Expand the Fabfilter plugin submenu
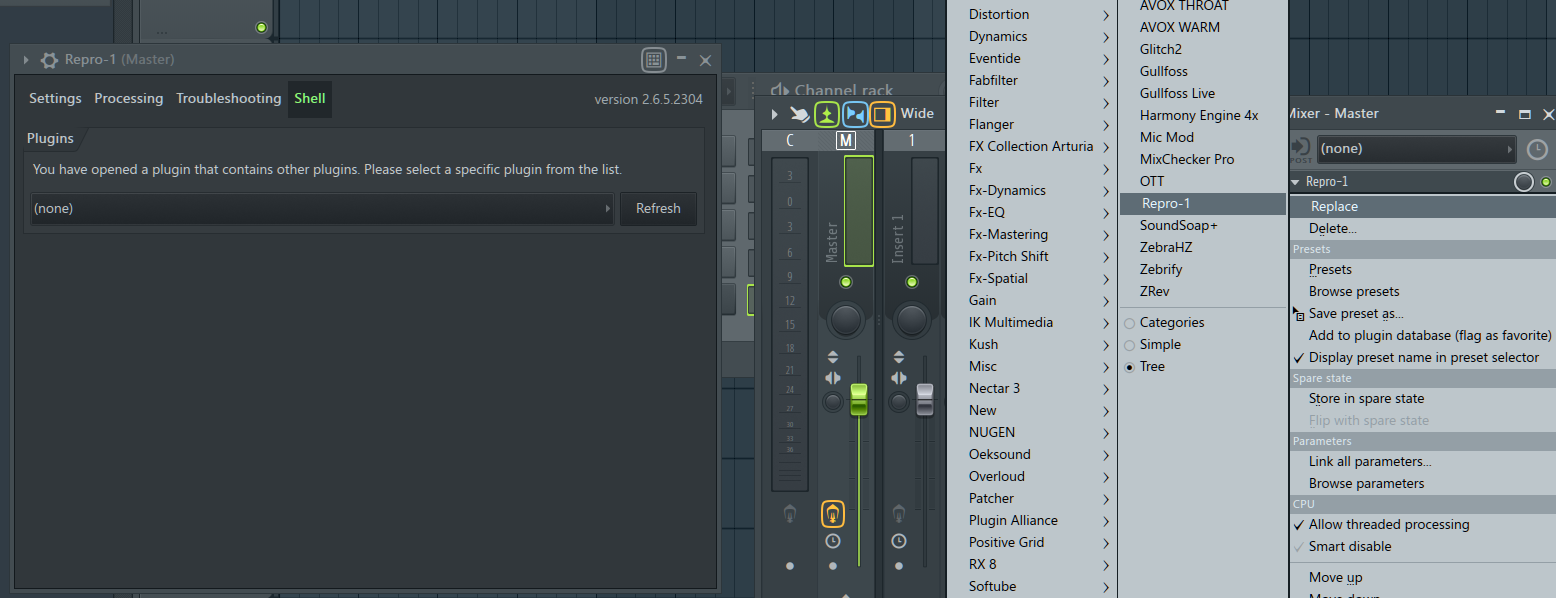Image resolution: width=1556 pixels, height=598 pixels. tap(1032, 81)
